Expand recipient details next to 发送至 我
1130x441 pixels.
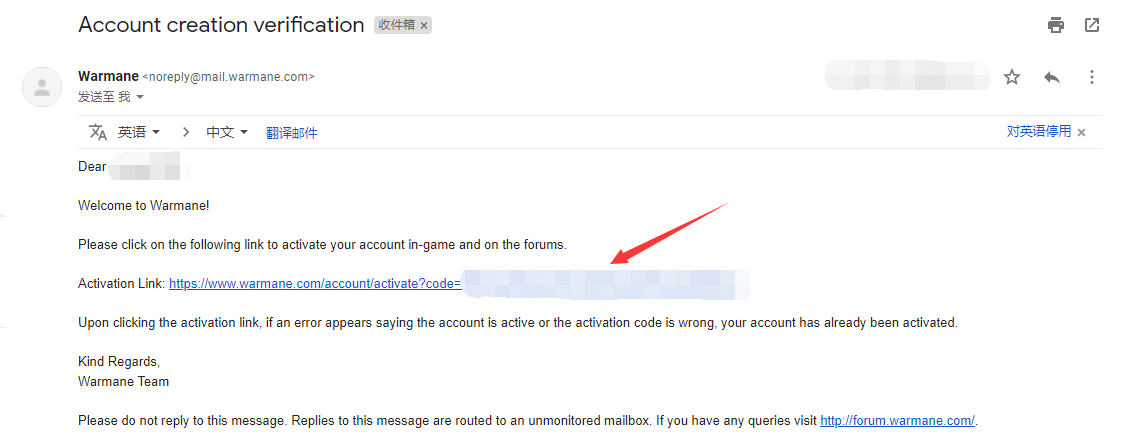click(140, 97)
